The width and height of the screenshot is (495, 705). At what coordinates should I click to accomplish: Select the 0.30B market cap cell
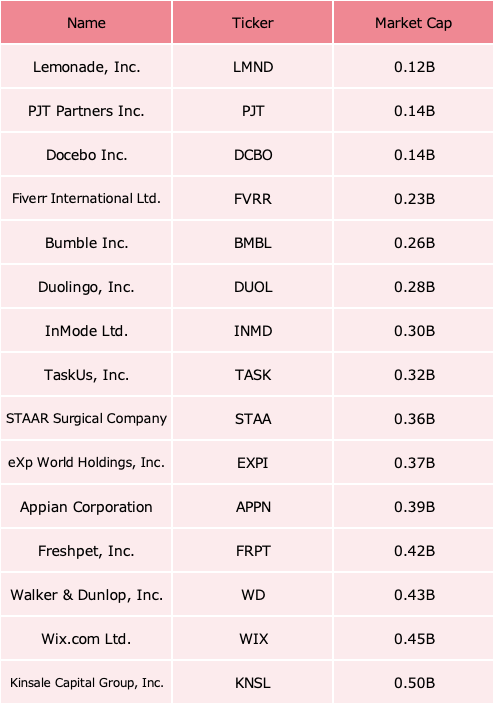(413, 330)
